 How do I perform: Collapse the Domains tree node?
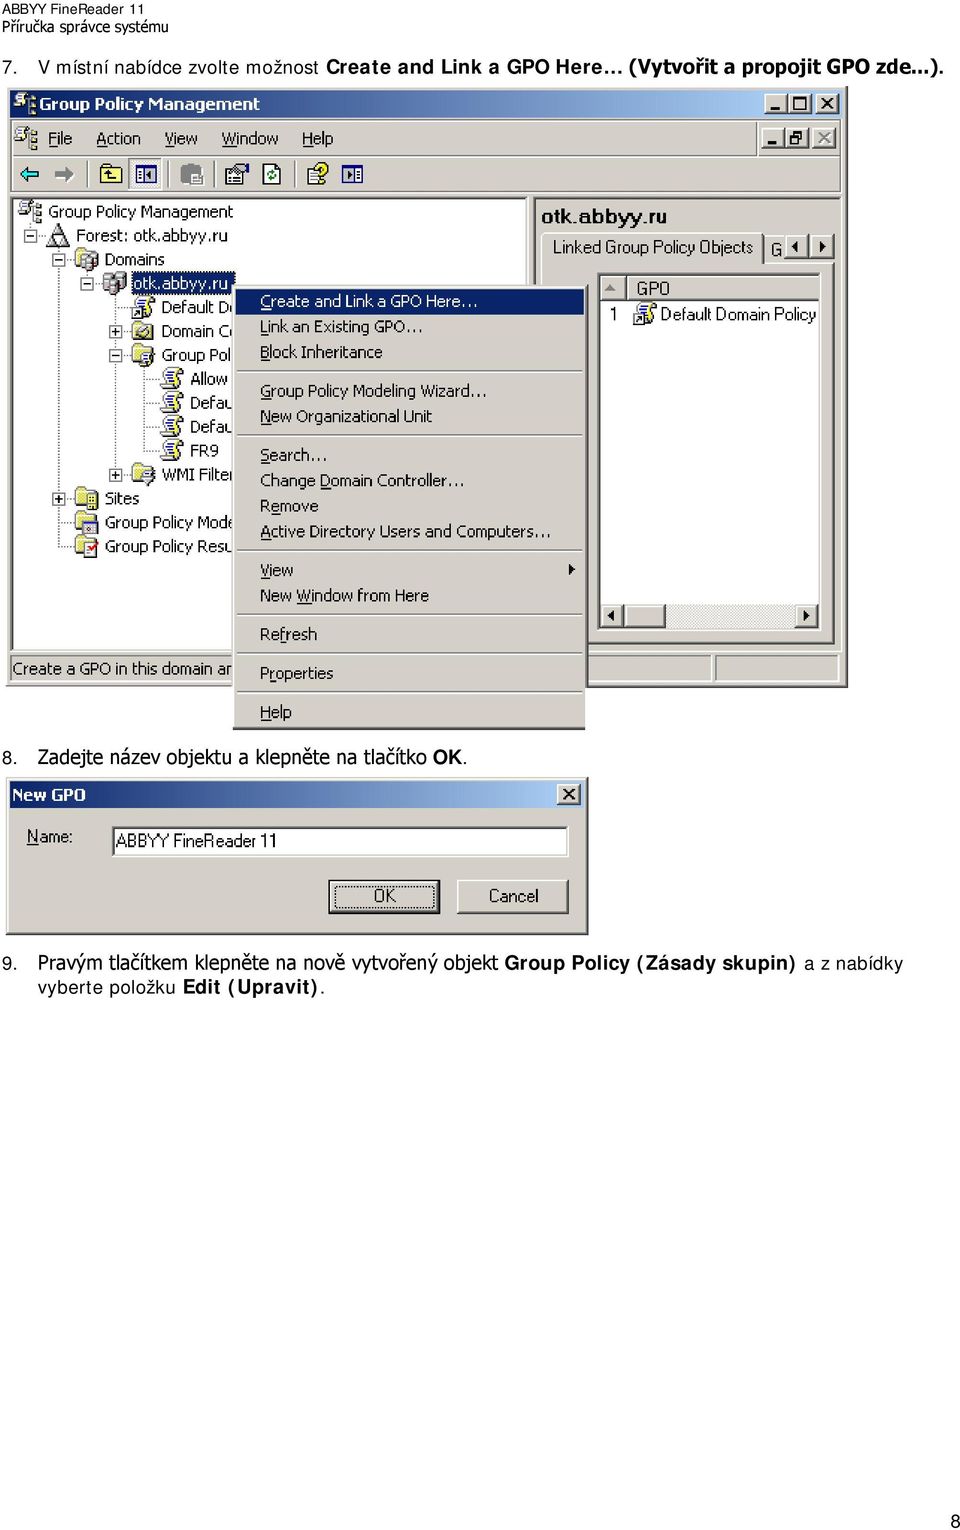59,260
